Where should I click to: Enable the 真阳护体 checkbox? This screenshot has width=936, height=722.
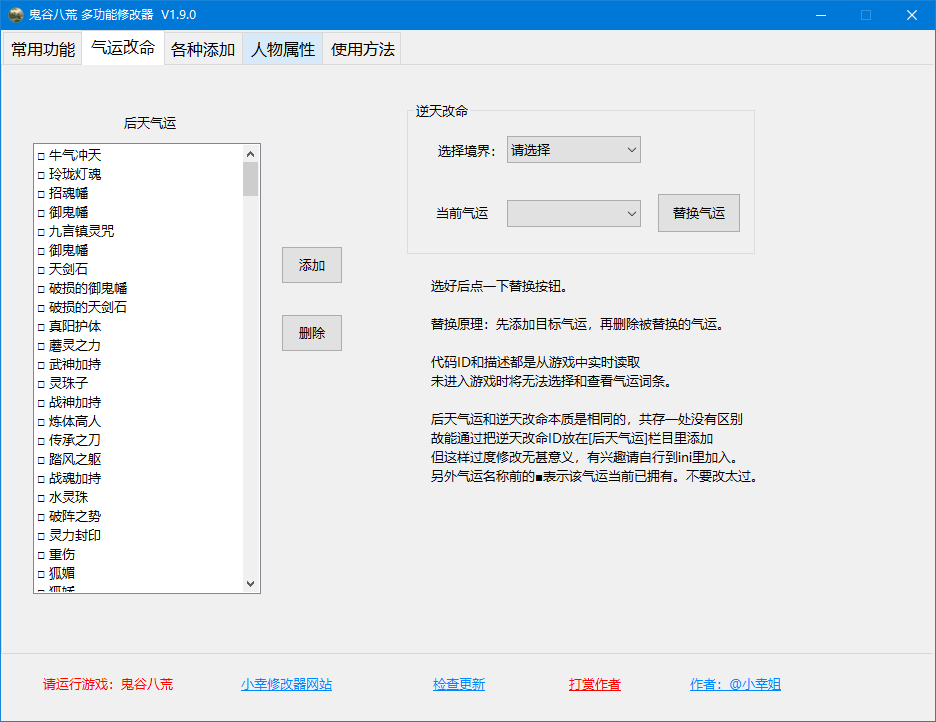tap(41, 327)
